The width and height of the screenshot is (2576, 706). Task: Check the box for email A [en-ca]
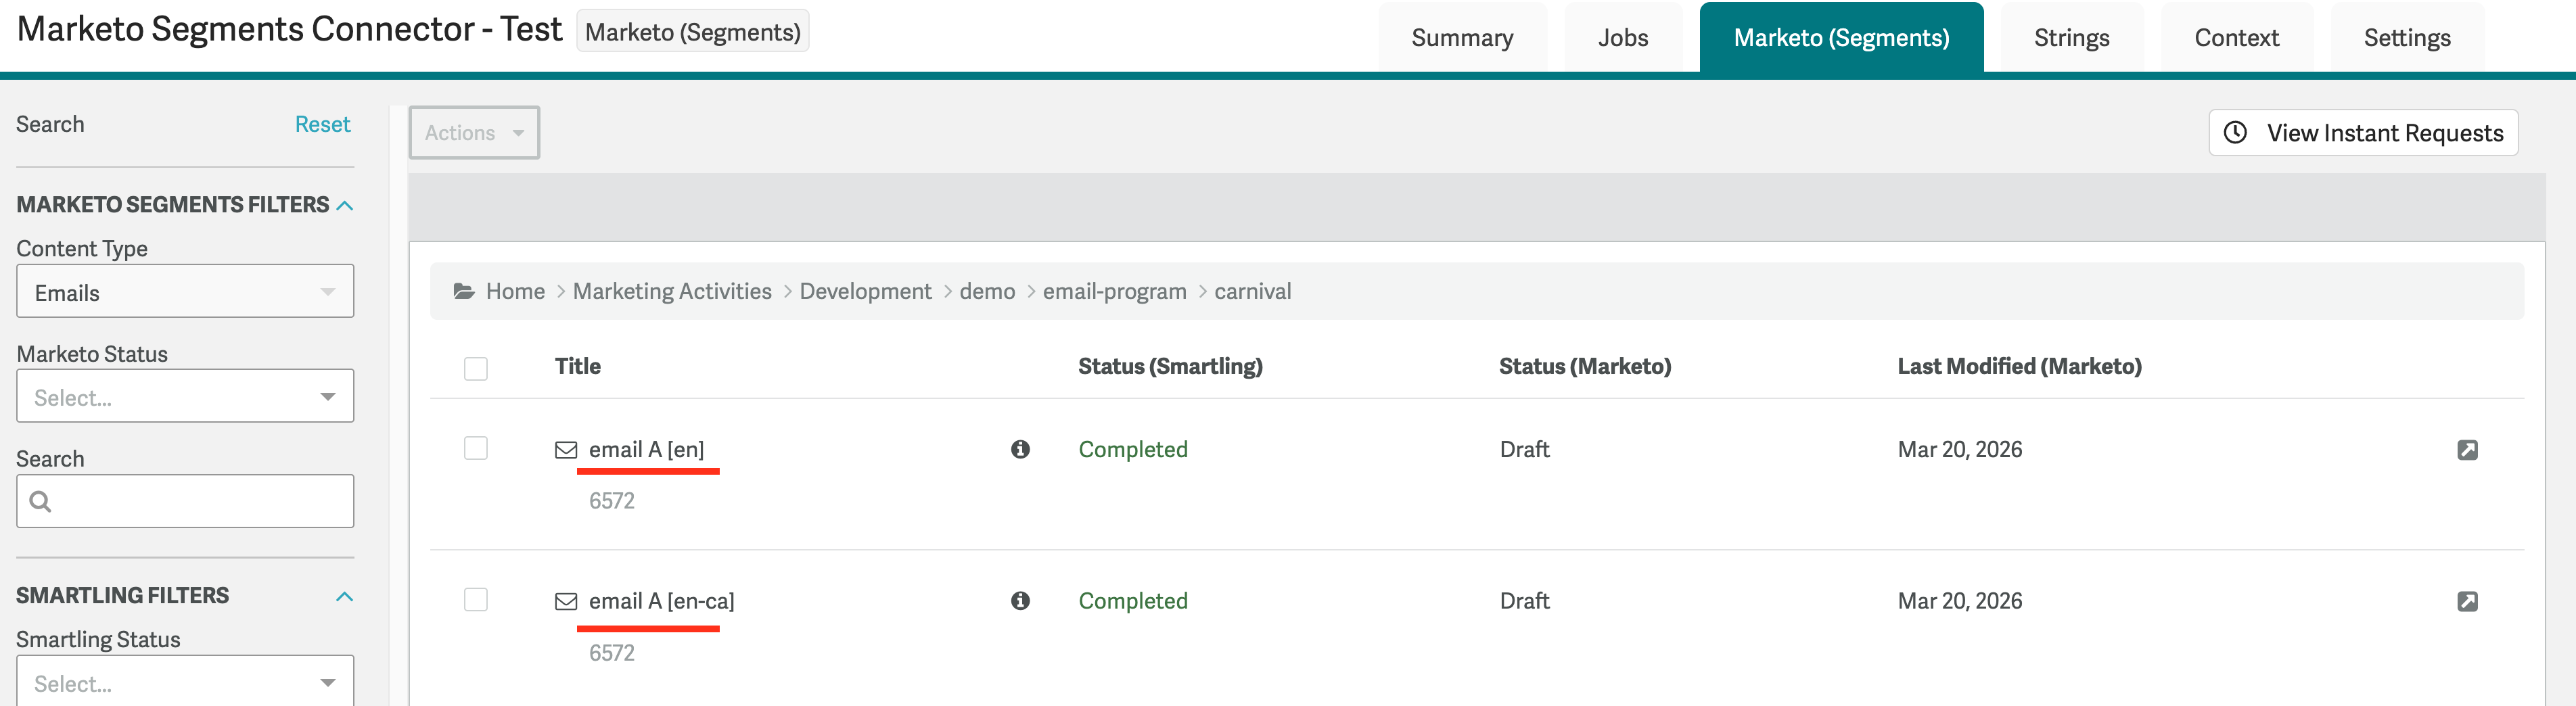coord(476,599)
